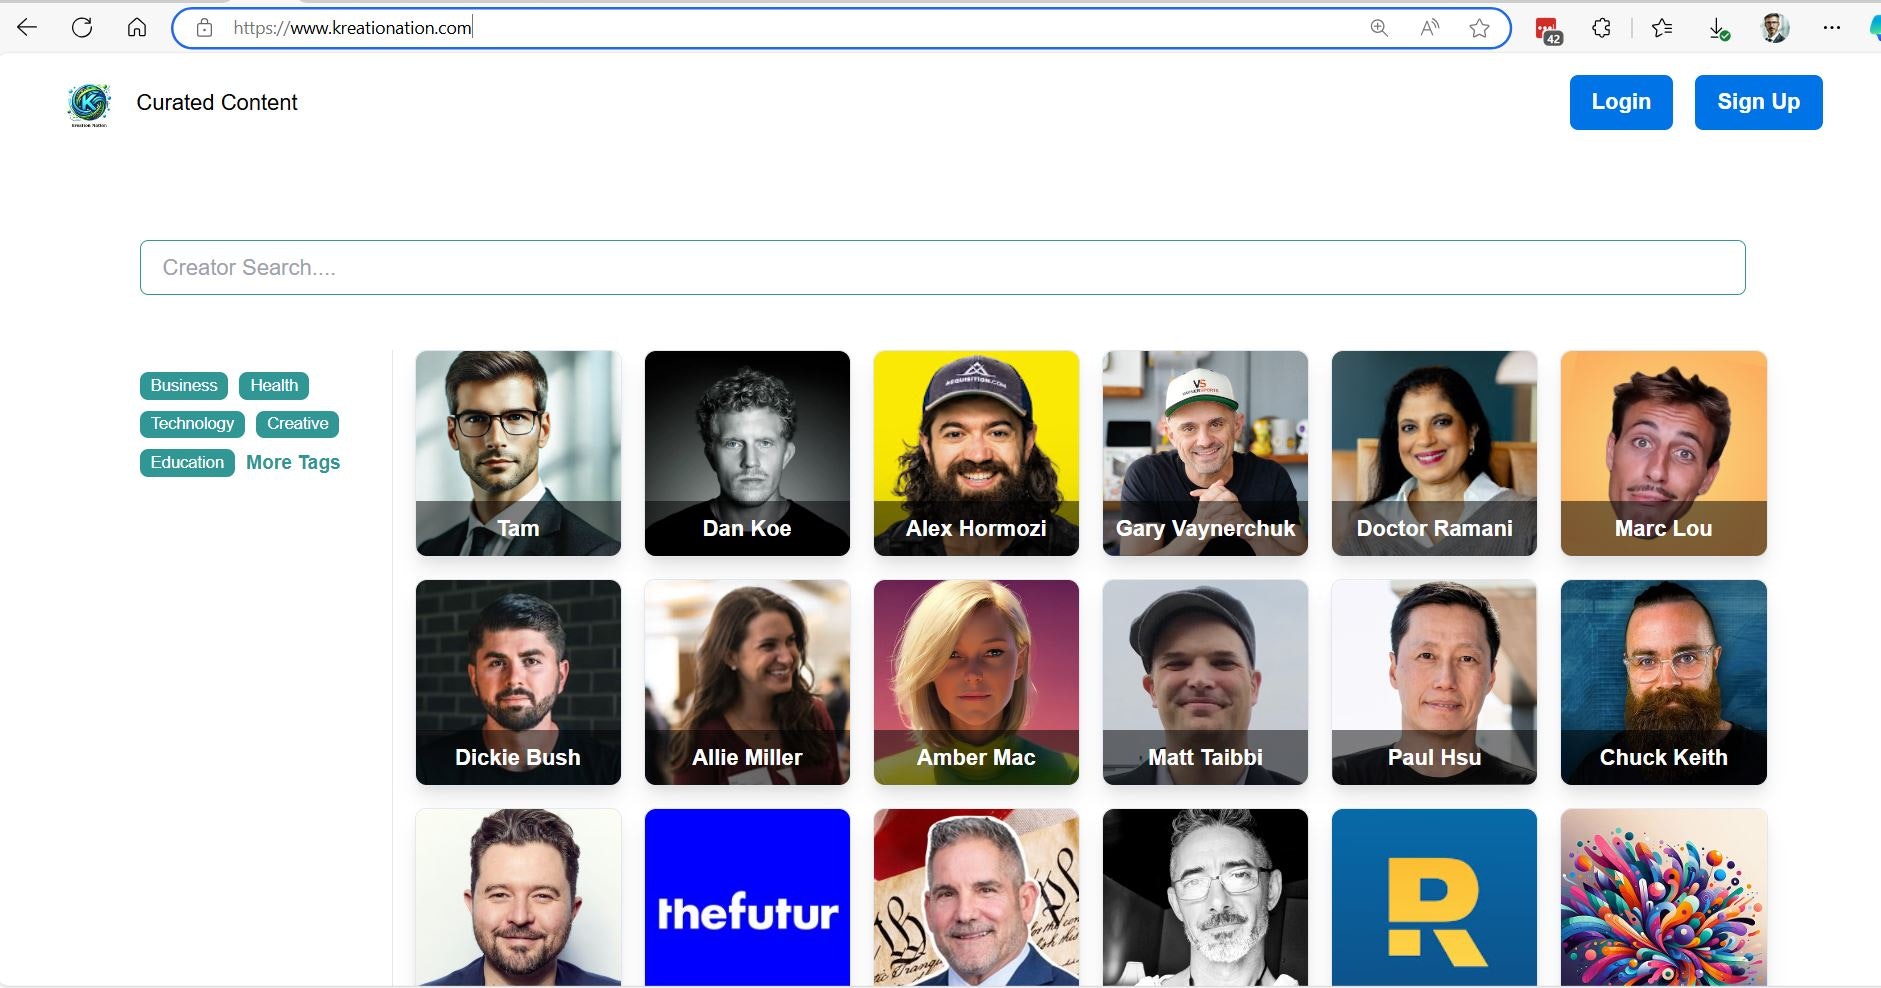Focus the Creator Search field
Screen dimensions: 1881x988
tap(942, 267)
